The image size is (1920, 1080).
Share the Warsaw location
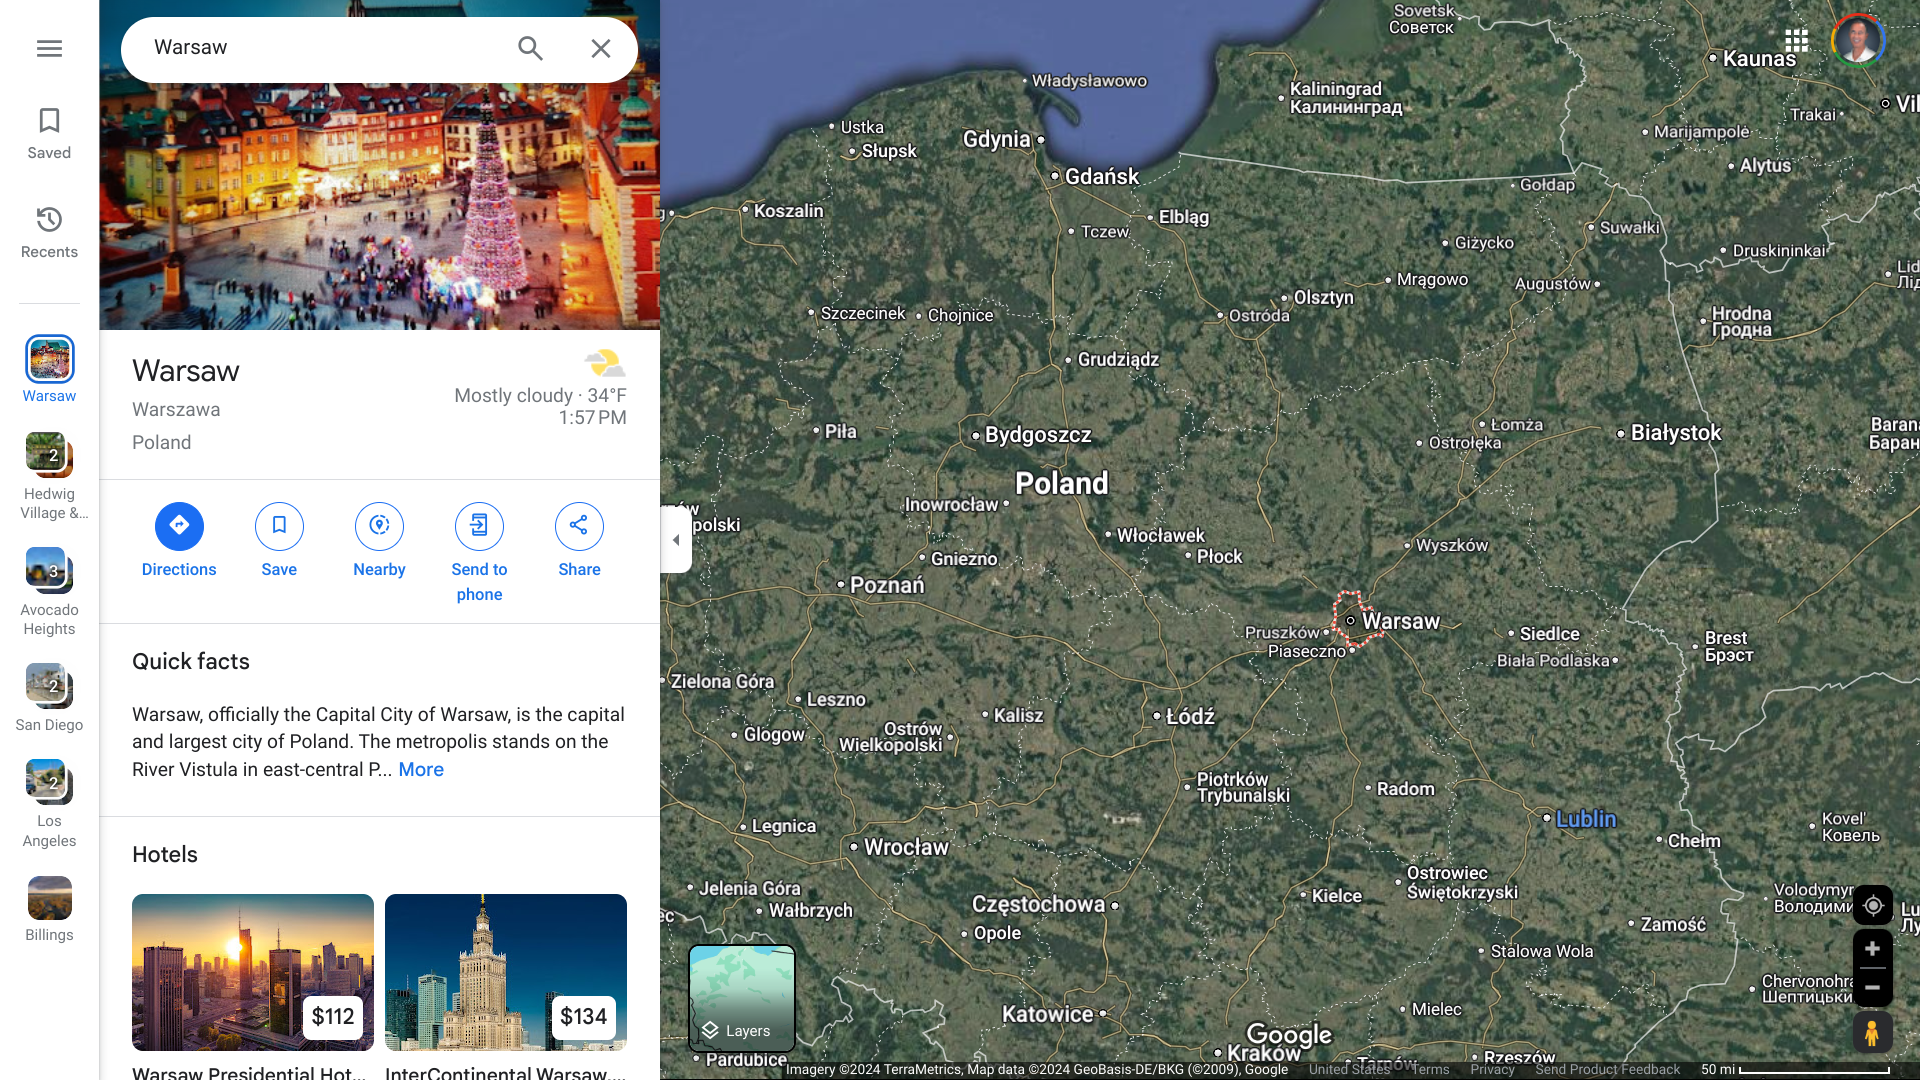pos(579,527)
